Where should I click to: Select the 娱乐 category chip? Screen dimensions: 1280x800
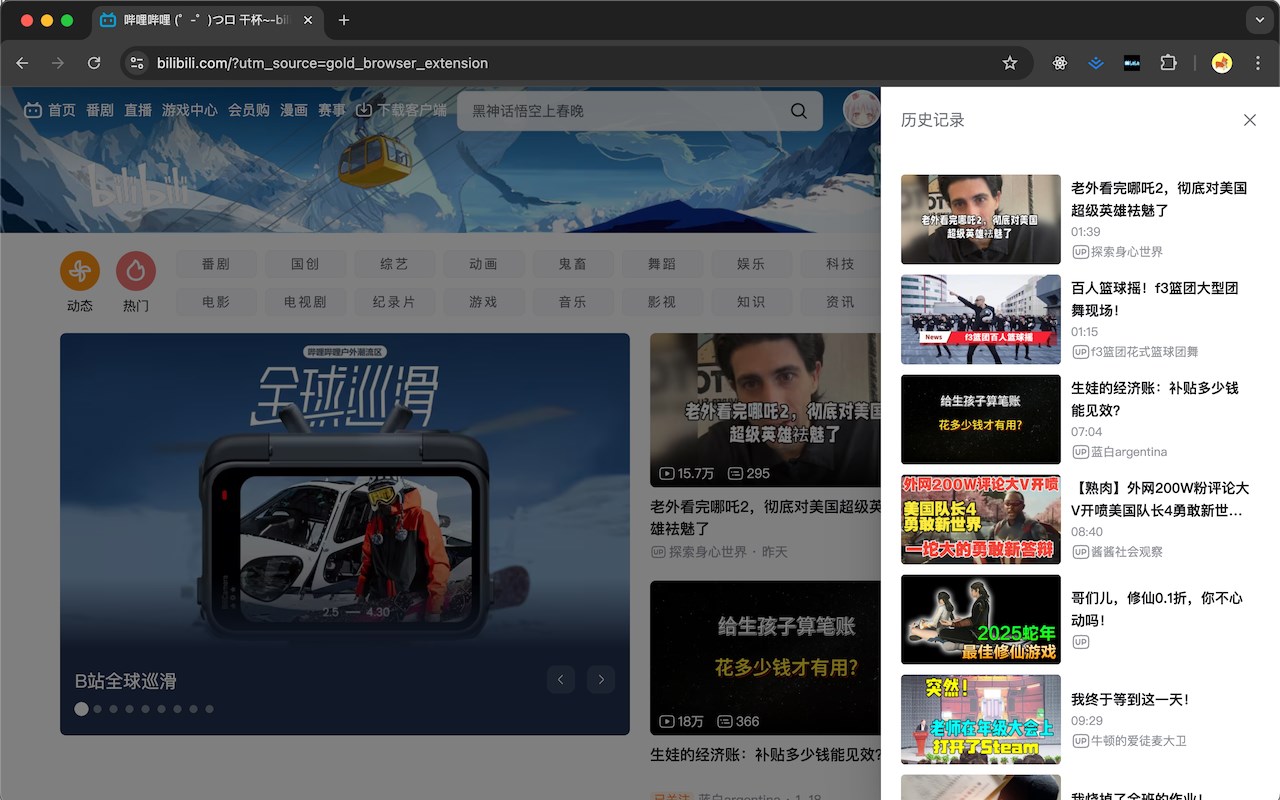(x=750, y=264)
